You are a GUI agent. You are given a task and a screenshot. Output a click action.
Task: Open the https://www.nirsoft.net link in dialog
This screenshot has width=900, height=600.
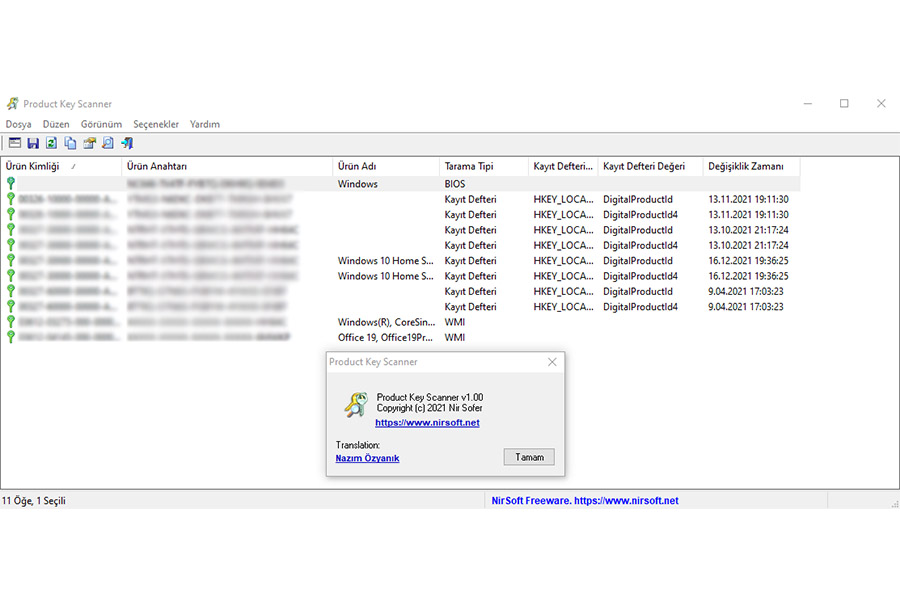click(x=427, y=423)
